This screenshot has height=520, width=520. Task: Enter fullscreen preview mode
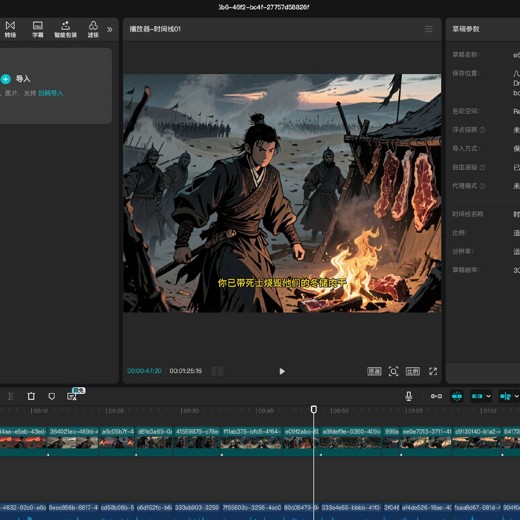[x=433, y=371]
